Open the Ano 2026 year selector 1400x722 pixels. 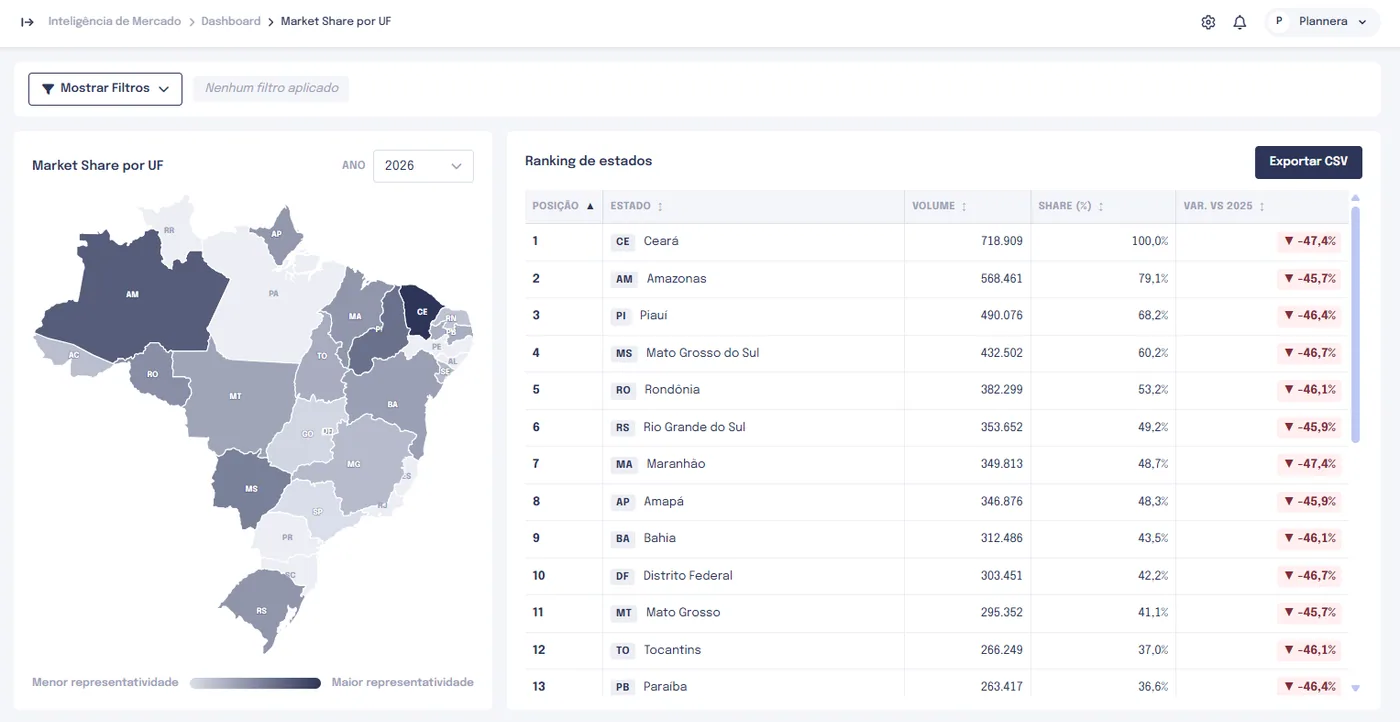pyautogui.click(x=423, y=166)
